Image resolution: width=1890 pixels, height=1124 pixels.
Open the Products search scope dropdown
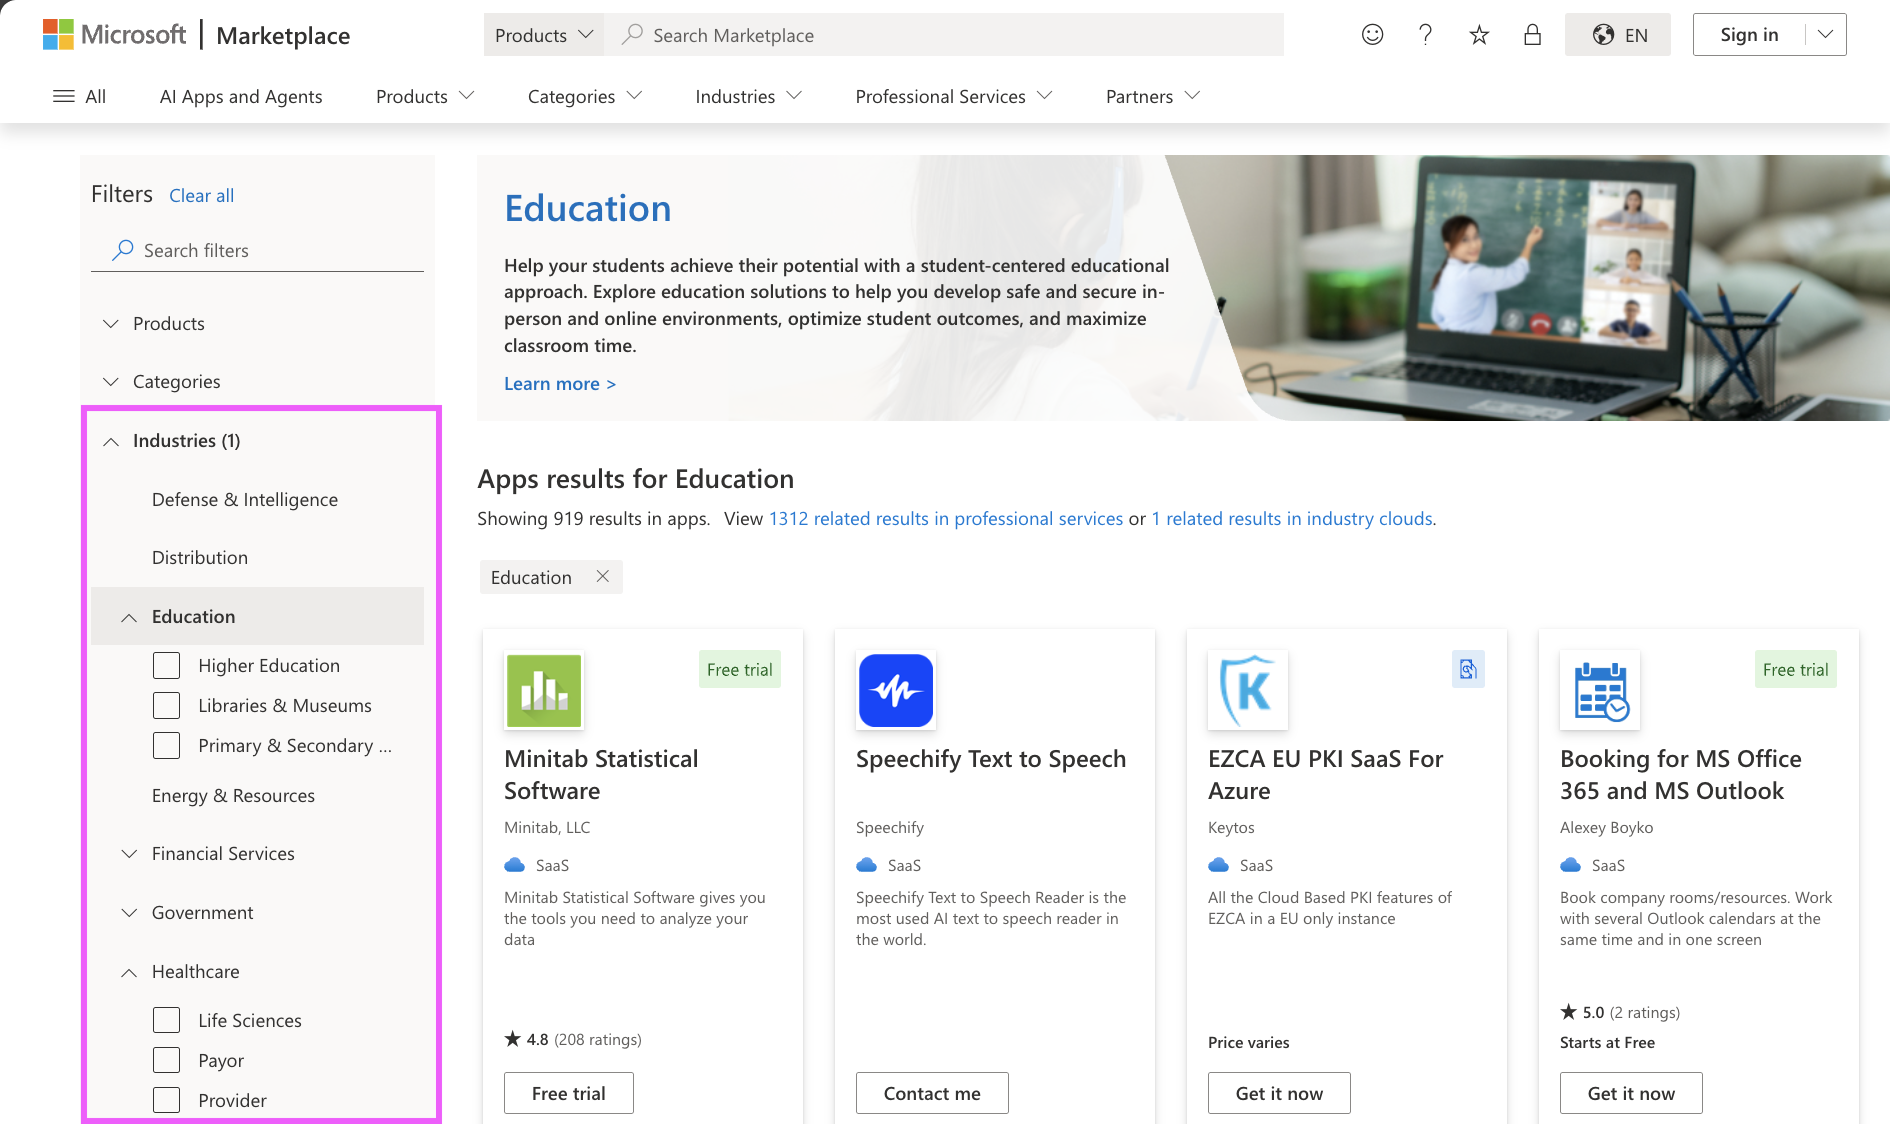(x=544, y=35)
